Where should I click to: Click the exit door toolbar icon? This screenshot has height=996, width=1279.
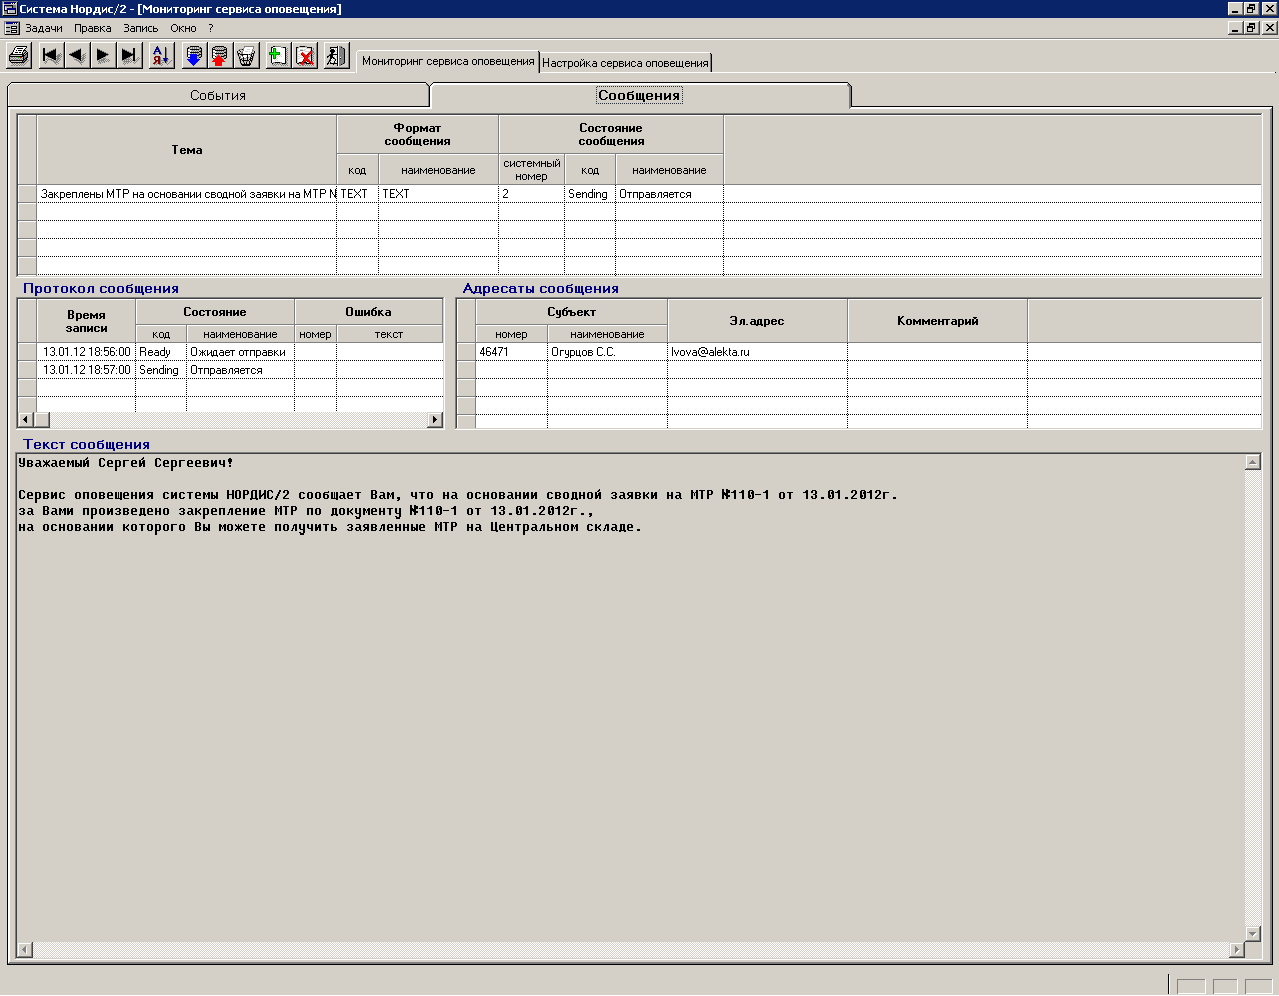coord(336,55)
